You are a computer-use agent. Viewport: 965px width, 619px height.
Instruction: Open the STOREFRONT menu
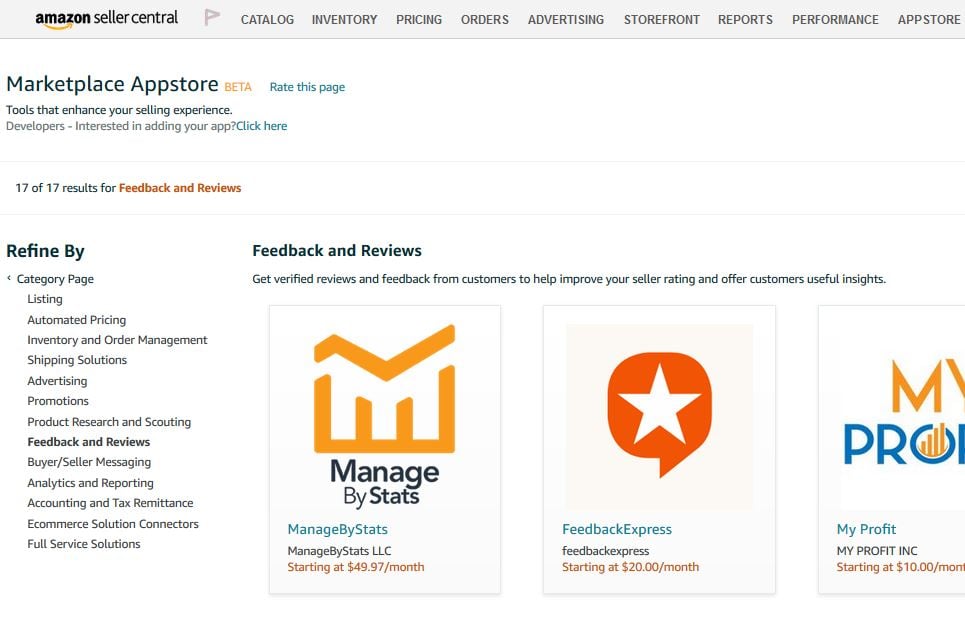tap(662, 20)
